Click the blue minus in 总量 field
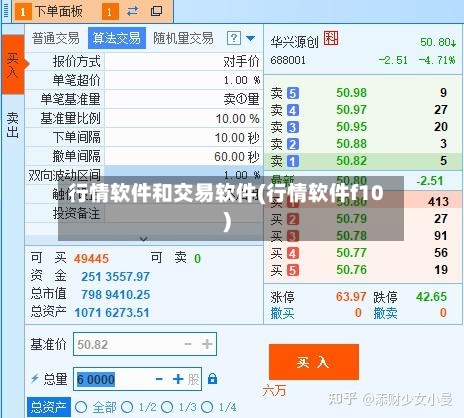This screenshot has width=464, height=418. (x=159, y=379)
